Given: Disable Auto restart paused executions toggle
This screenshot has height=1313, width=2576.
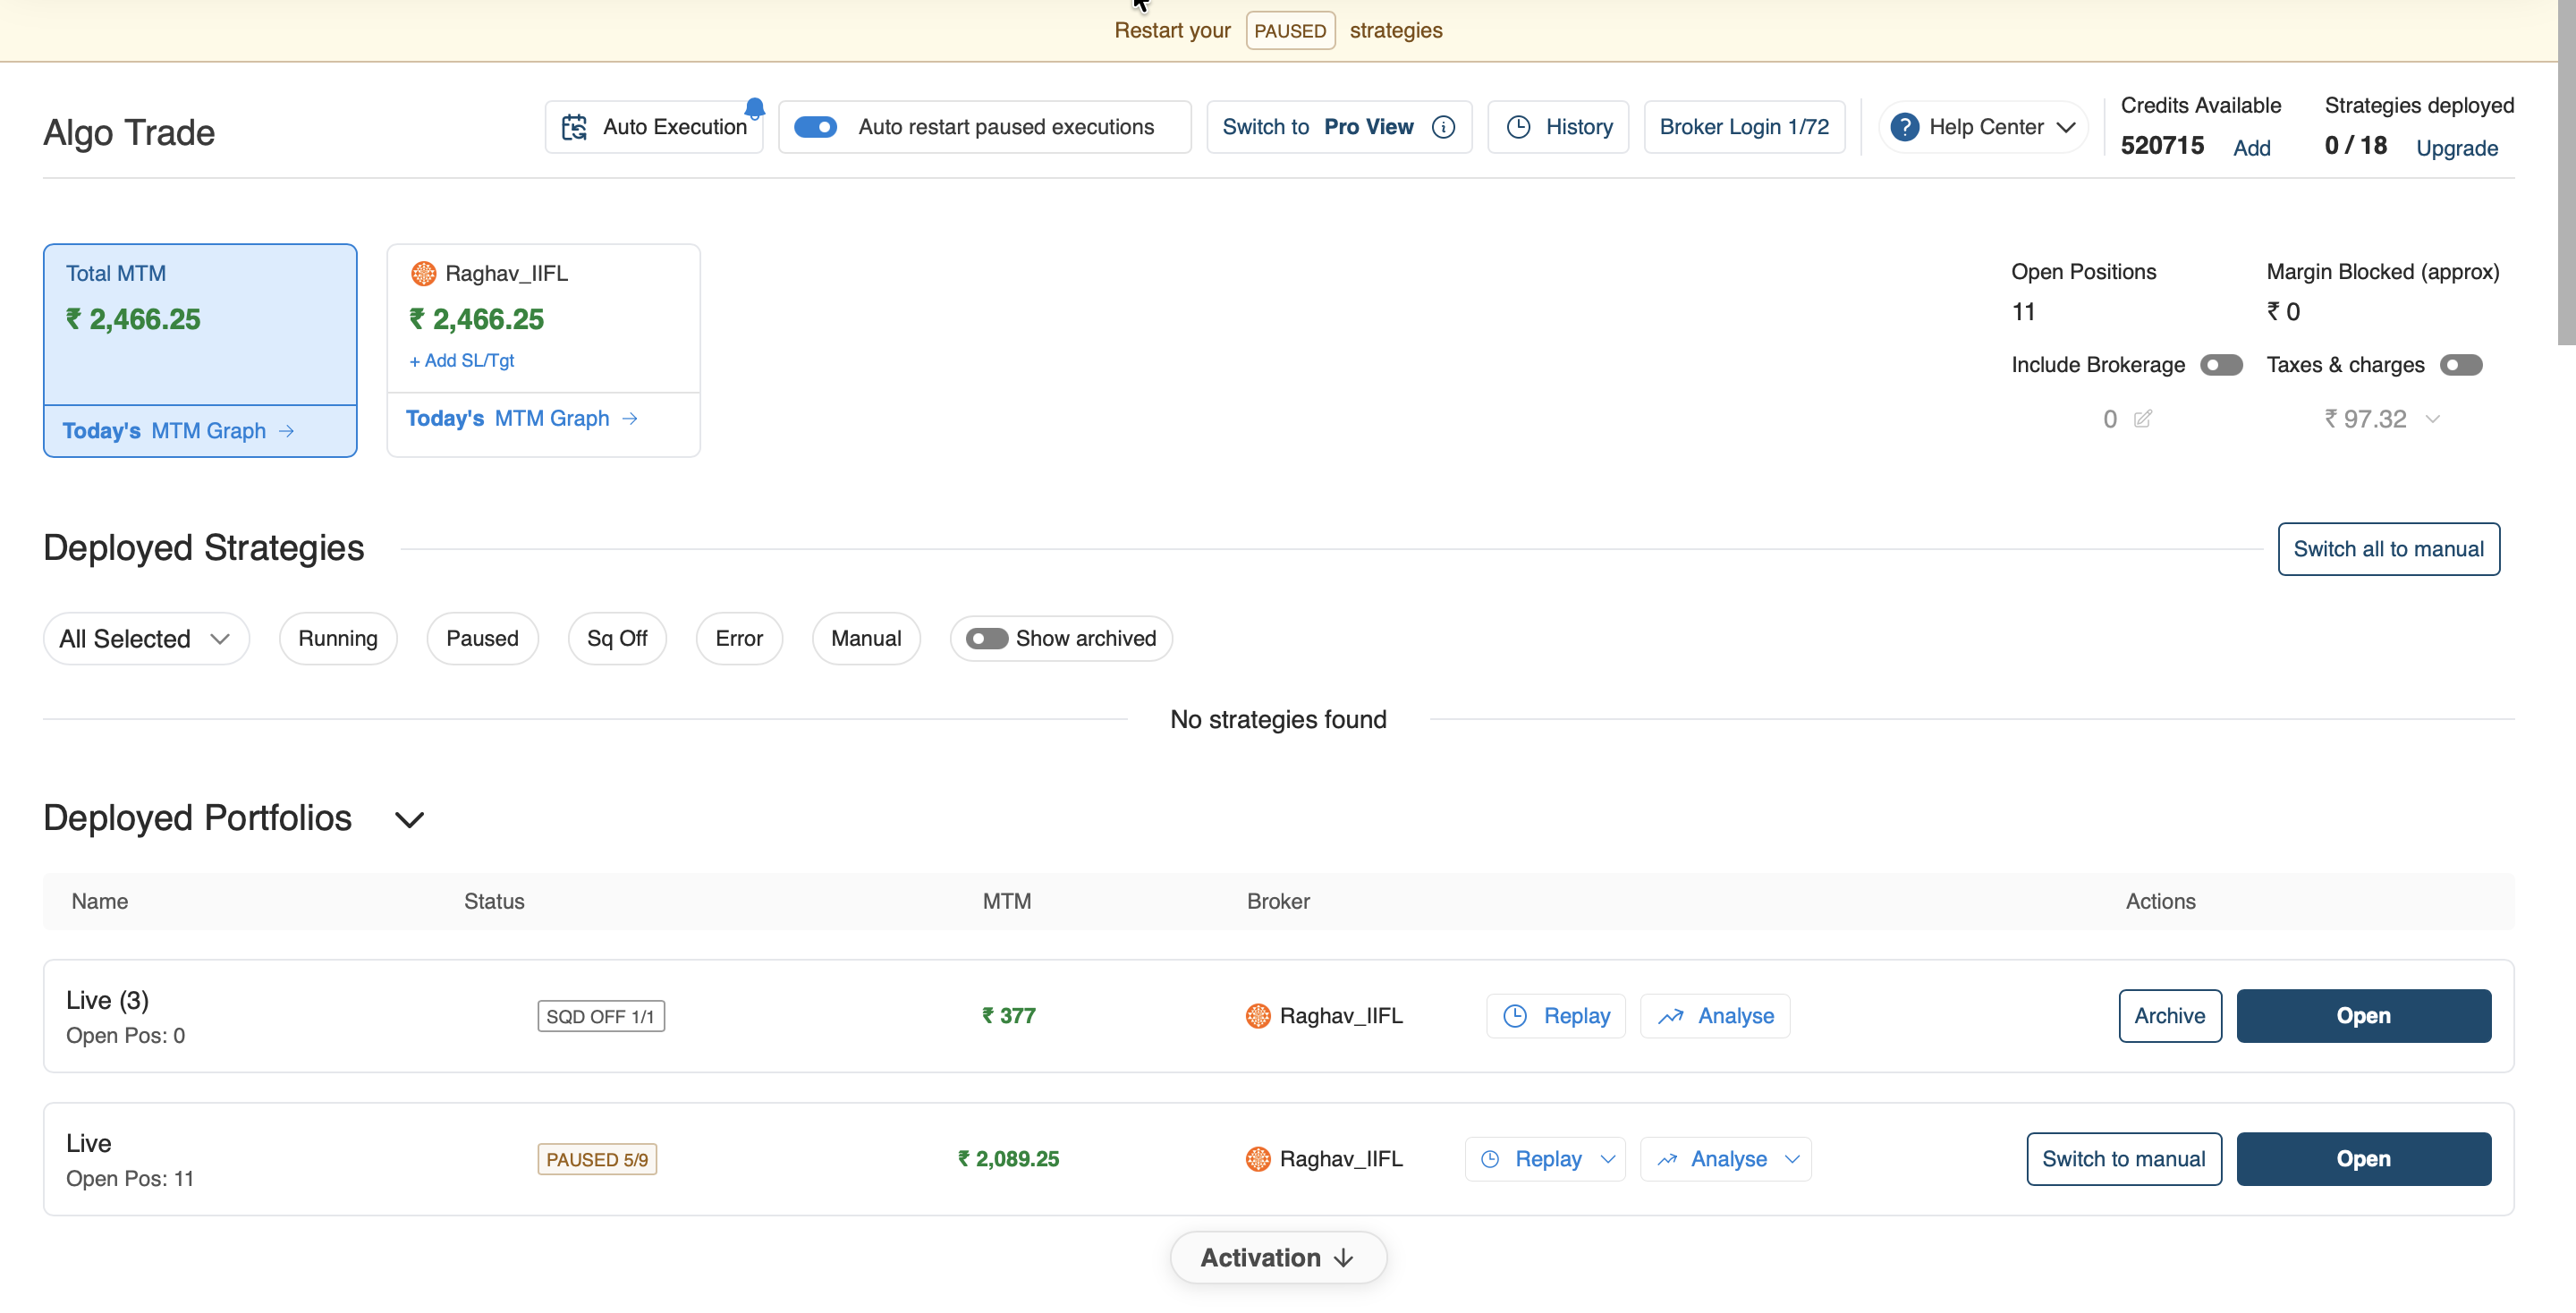Looking at the screenshot, I should (x=815, y=127).
